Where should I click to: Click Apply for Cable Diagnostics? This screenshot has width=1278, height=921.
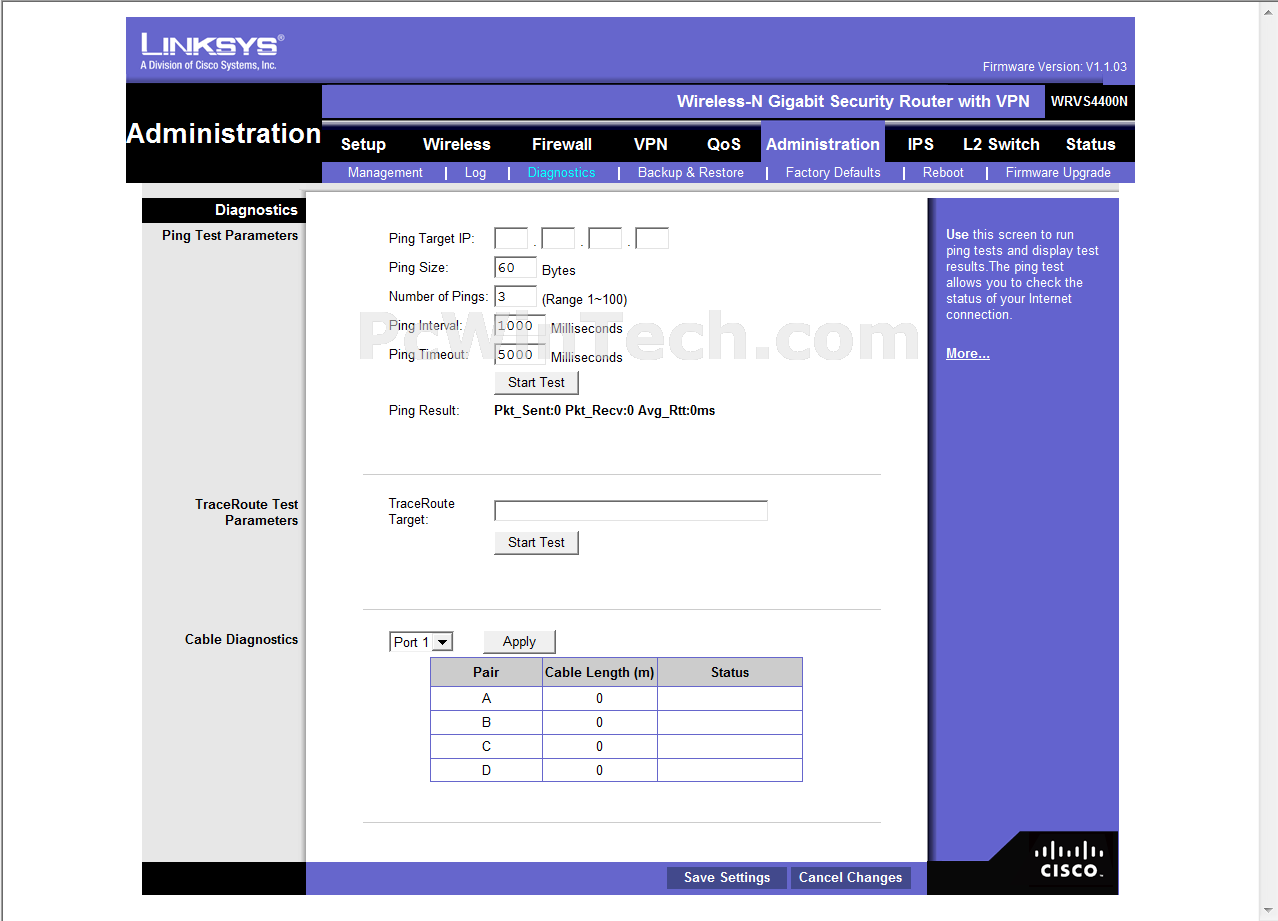pos(519,642)
